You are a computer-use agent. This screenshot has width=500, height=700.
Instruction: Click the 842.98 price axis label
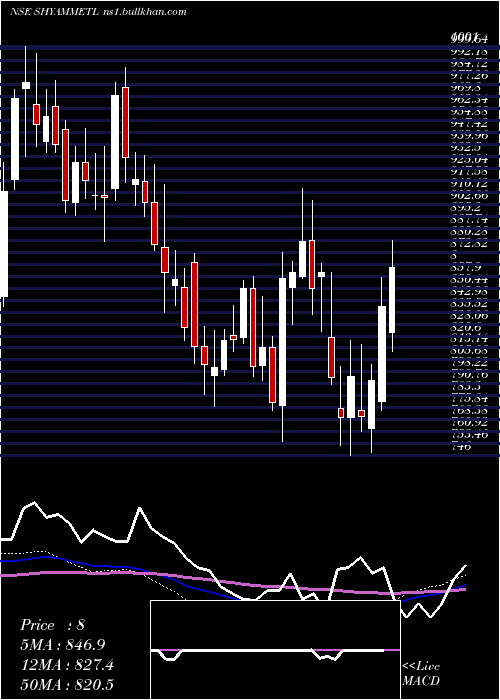point(469,292)
